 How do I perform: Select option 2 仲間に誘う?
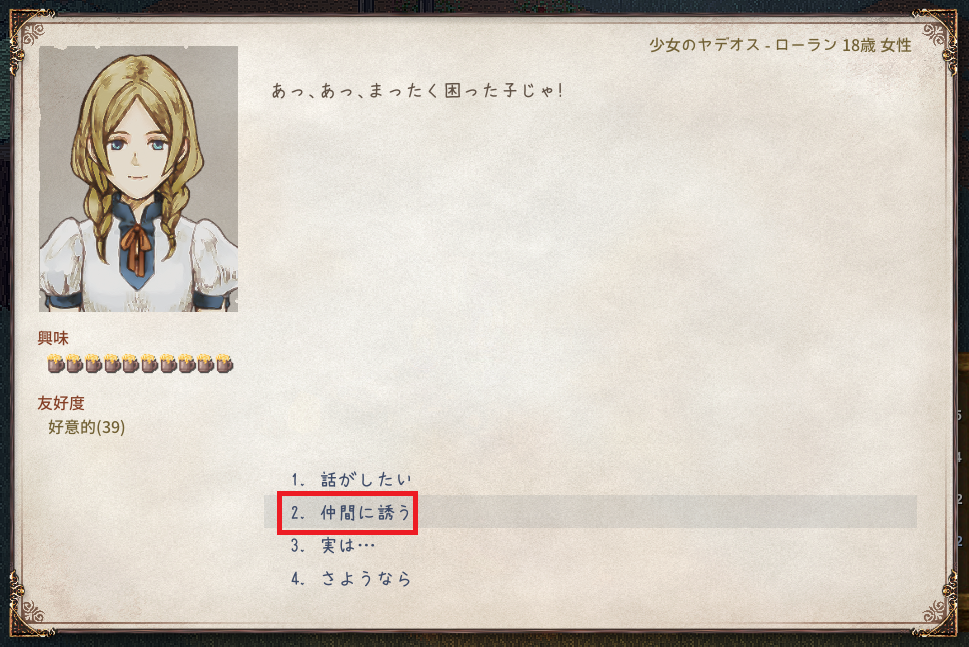[x=351, y=512]
